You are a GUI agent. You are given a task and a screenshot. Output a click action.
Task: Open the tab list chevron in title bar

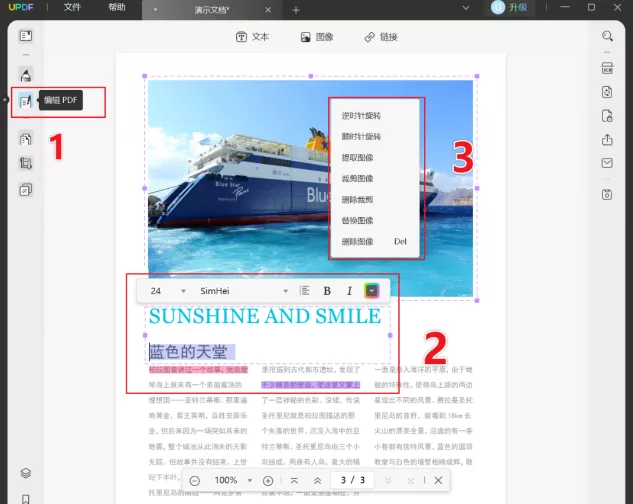tap(466, 8)
